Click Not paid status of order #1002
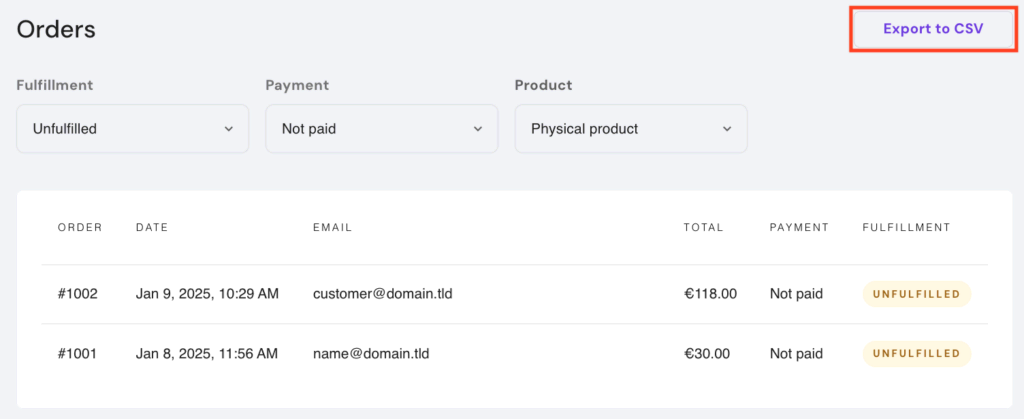This screenshot has height=419, width=1024. pos(796,294)
